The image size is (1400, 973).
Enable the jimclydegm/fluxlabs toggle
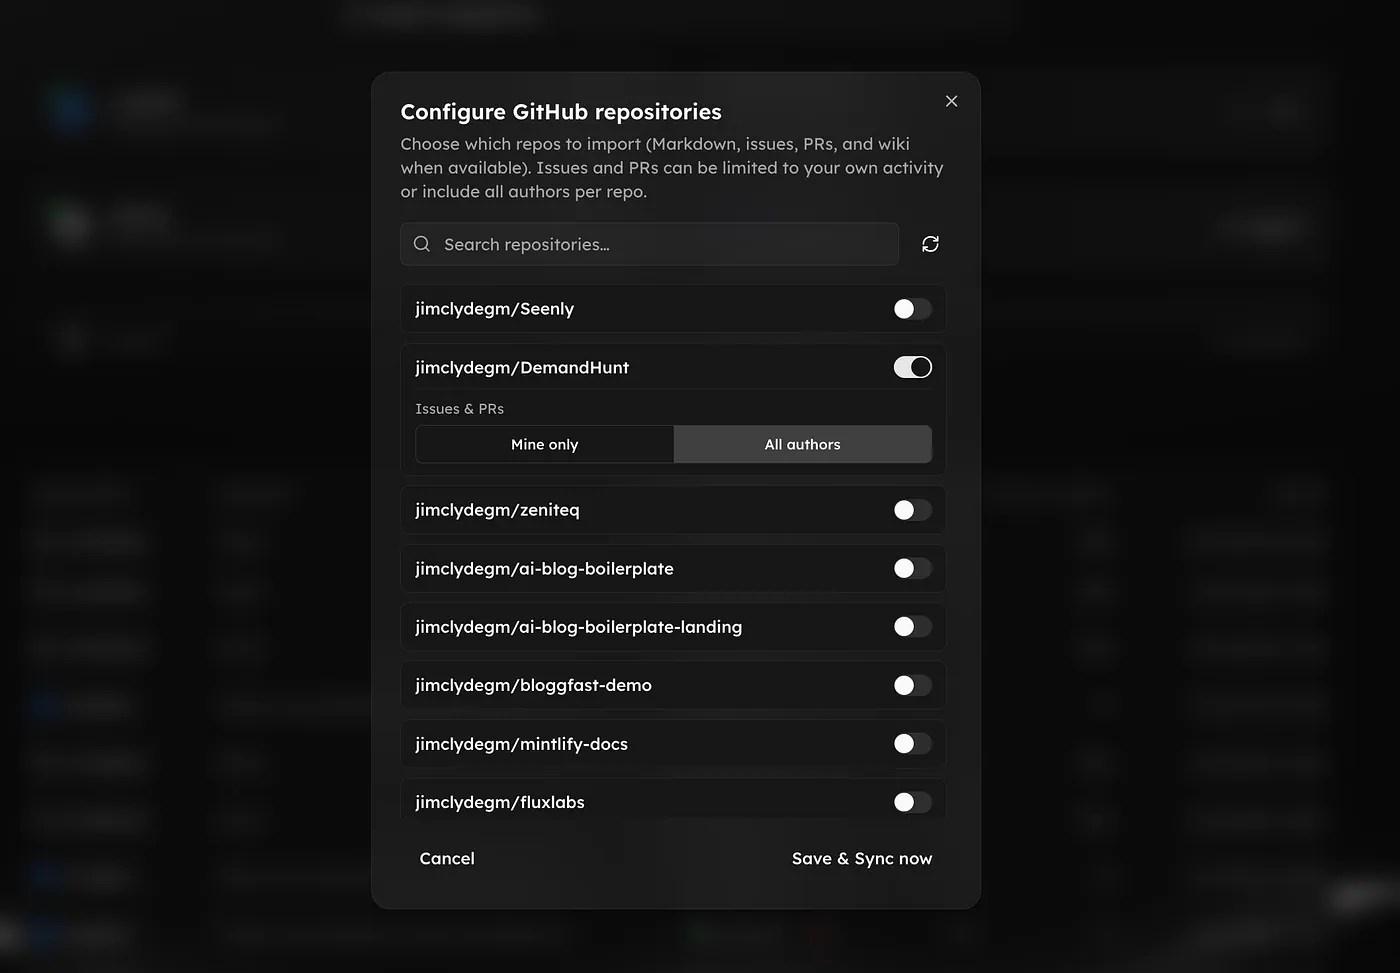[912, 802]
